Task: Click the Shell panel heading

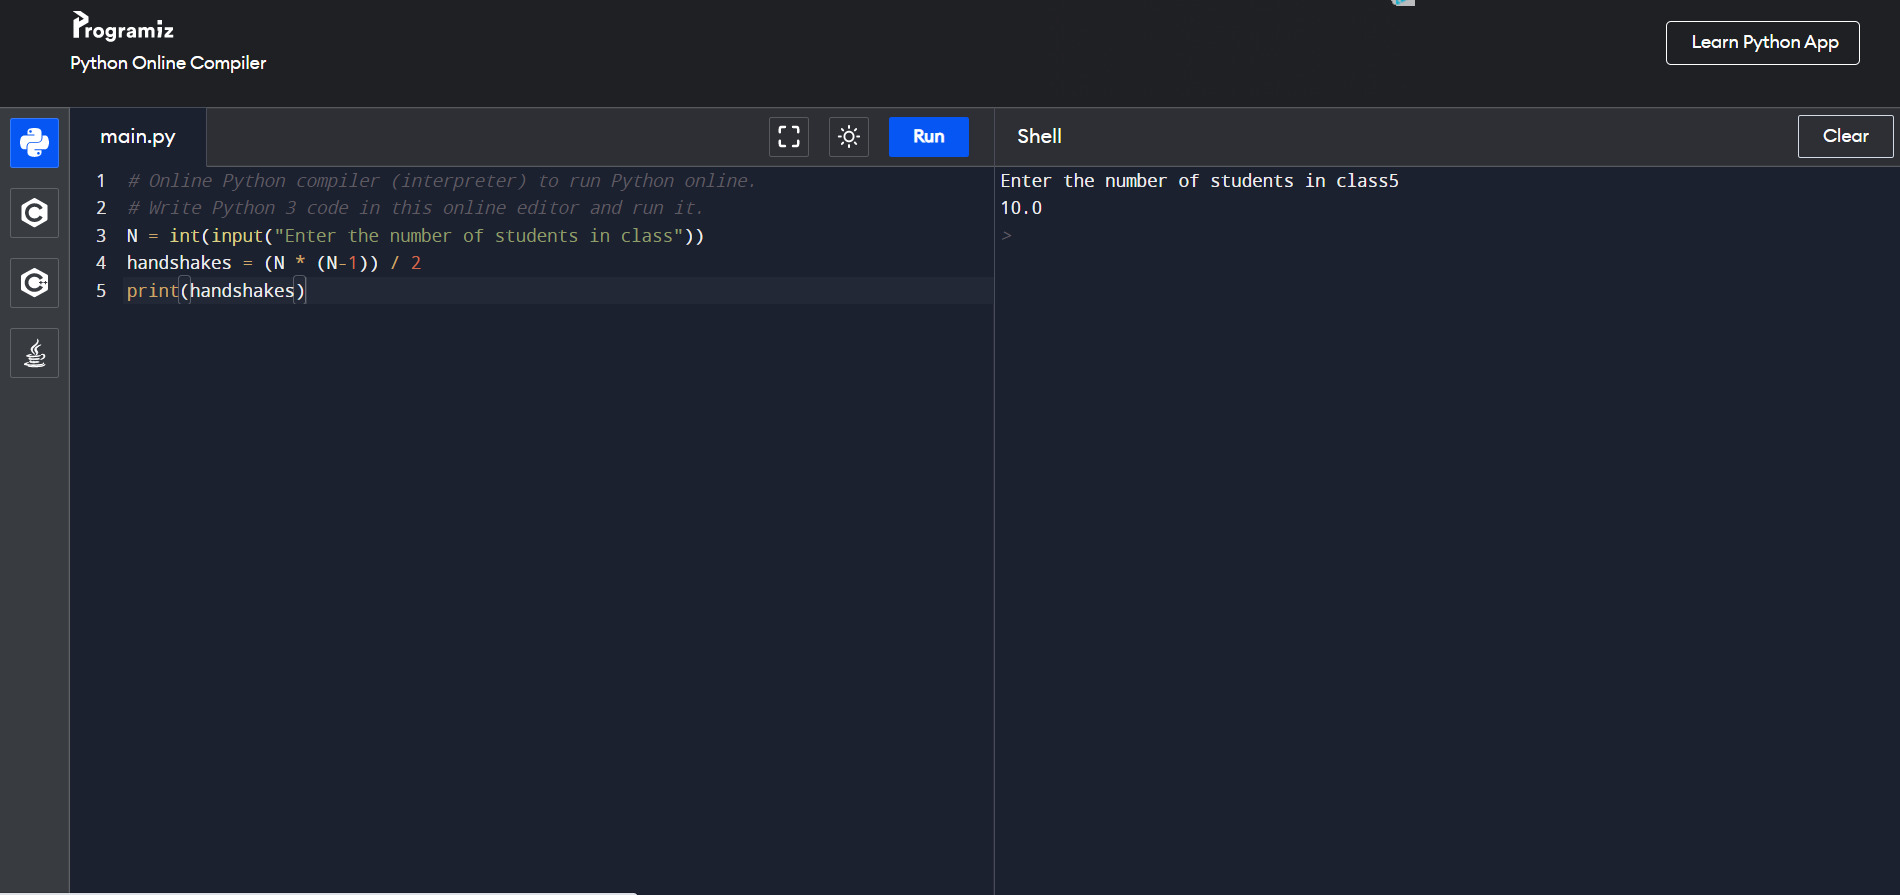Action: 1039,137
